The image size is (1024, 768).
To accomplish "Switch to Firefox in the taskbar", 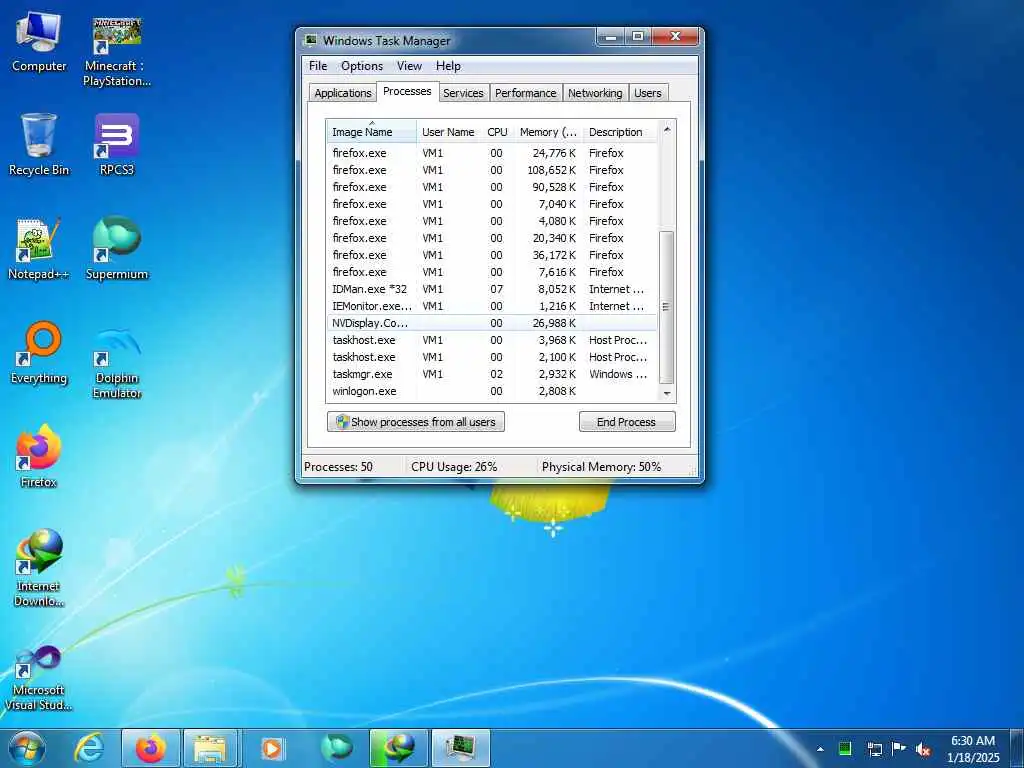I will coord(151,748).
